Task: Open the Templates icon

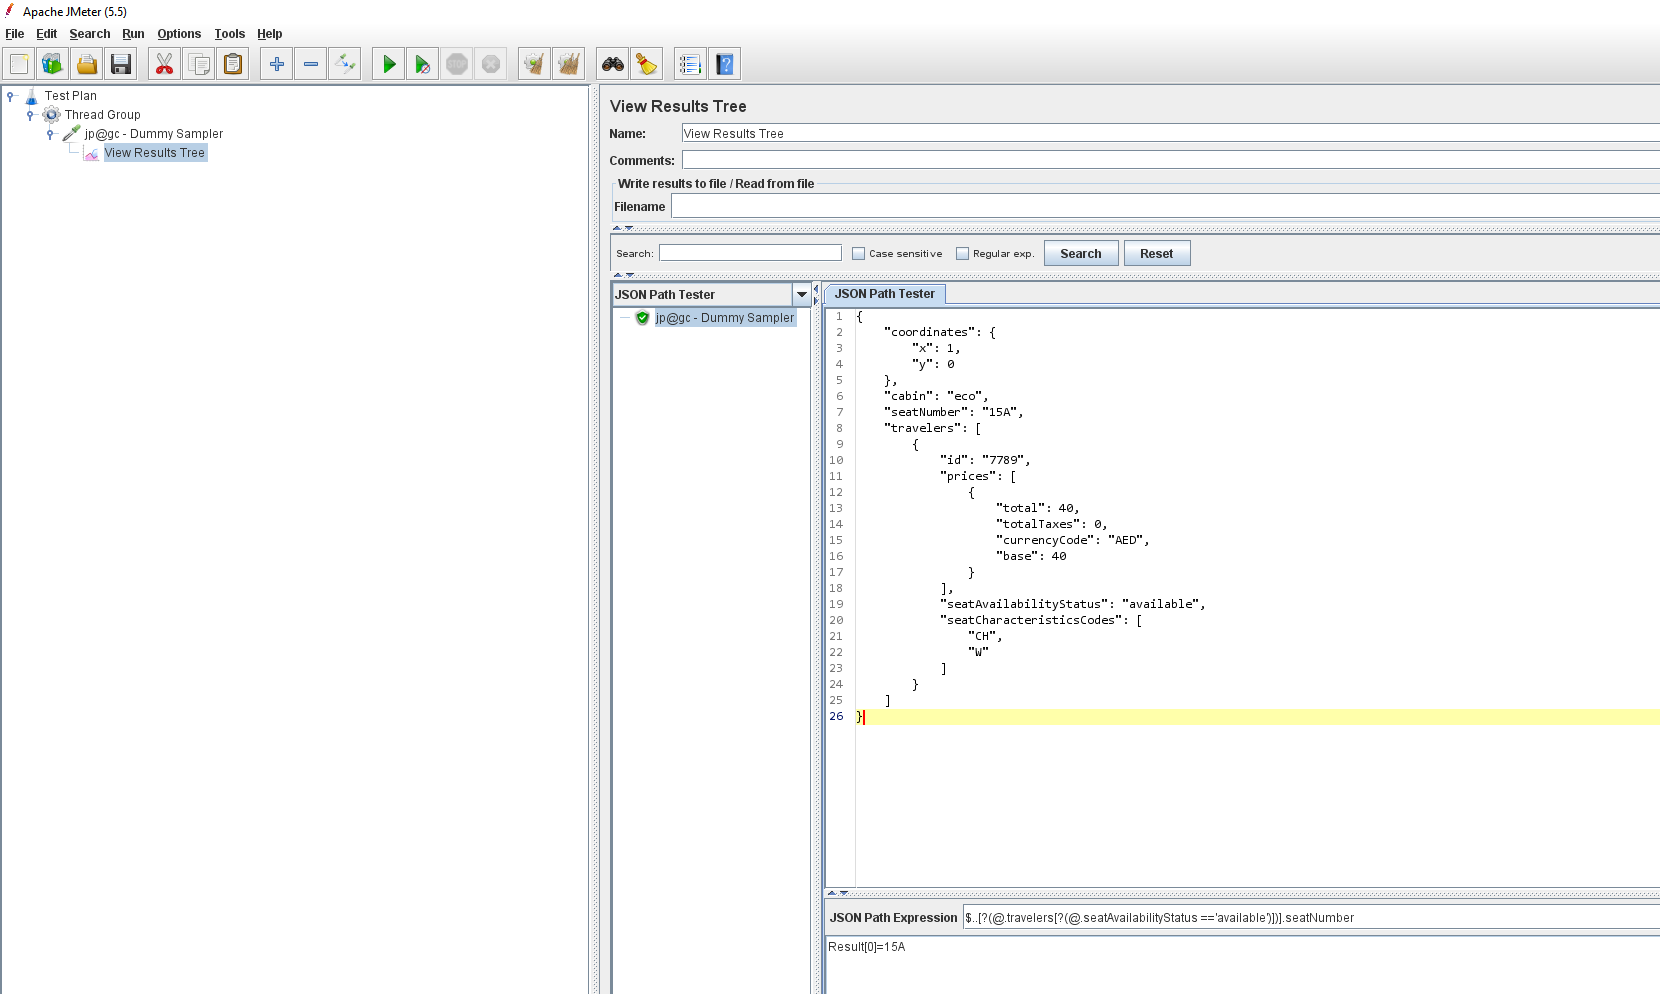Action: [x=53, y=64]
